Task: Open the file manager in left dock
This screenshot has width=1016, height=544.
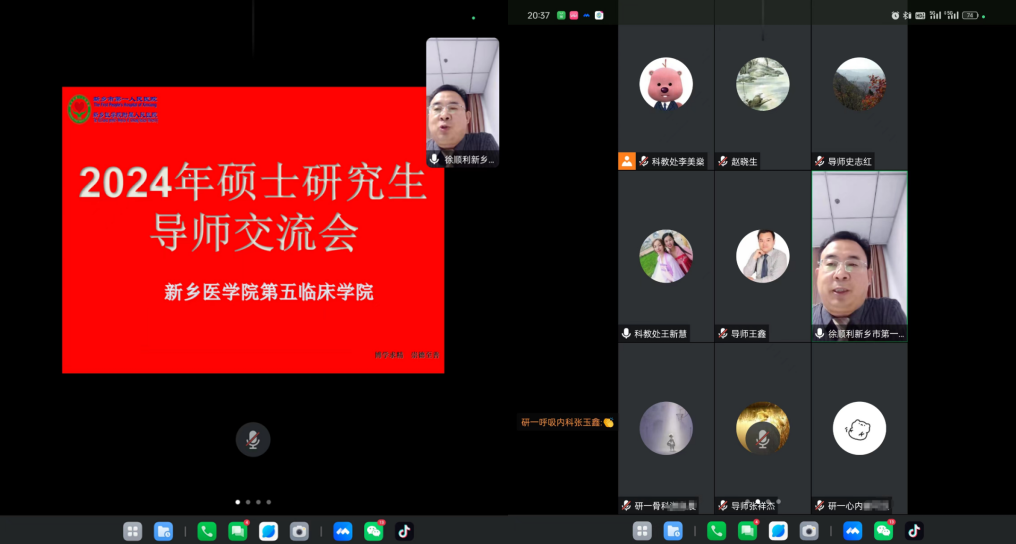Action: tap(163, 532)
